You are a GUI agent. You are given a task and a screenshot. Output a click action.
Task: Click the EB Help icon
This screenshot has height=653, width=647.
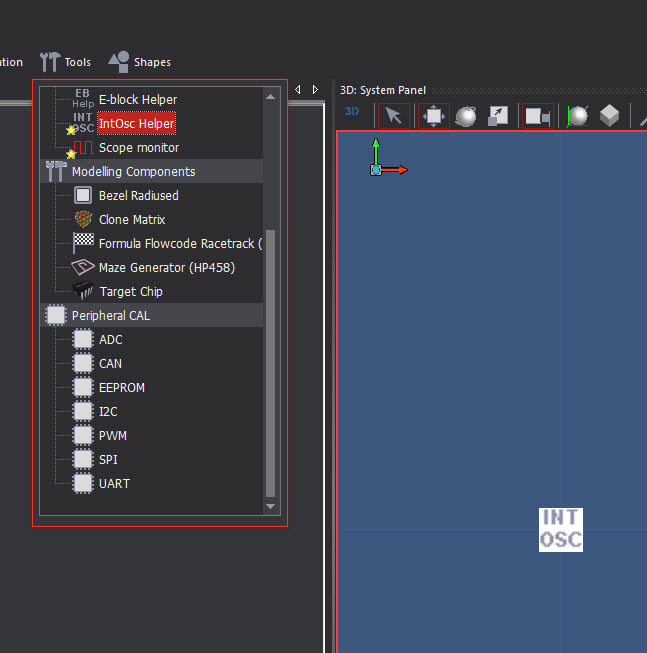(83, 99)
